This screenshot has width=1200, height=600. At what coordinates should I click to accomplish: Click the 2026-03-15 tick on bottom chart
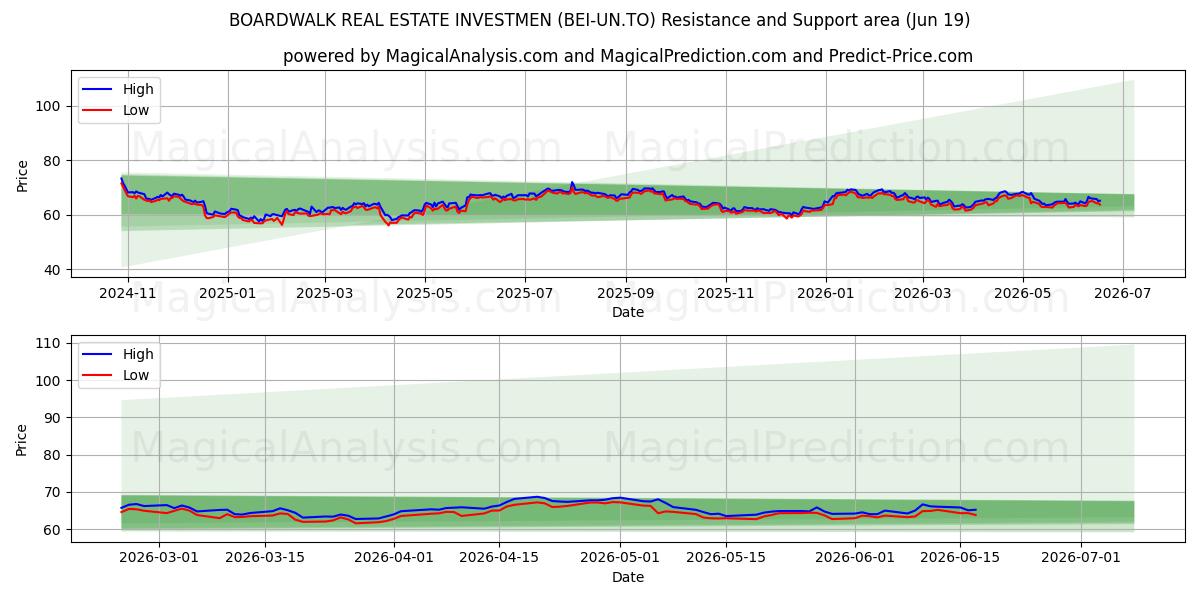(x=265, y=558)
